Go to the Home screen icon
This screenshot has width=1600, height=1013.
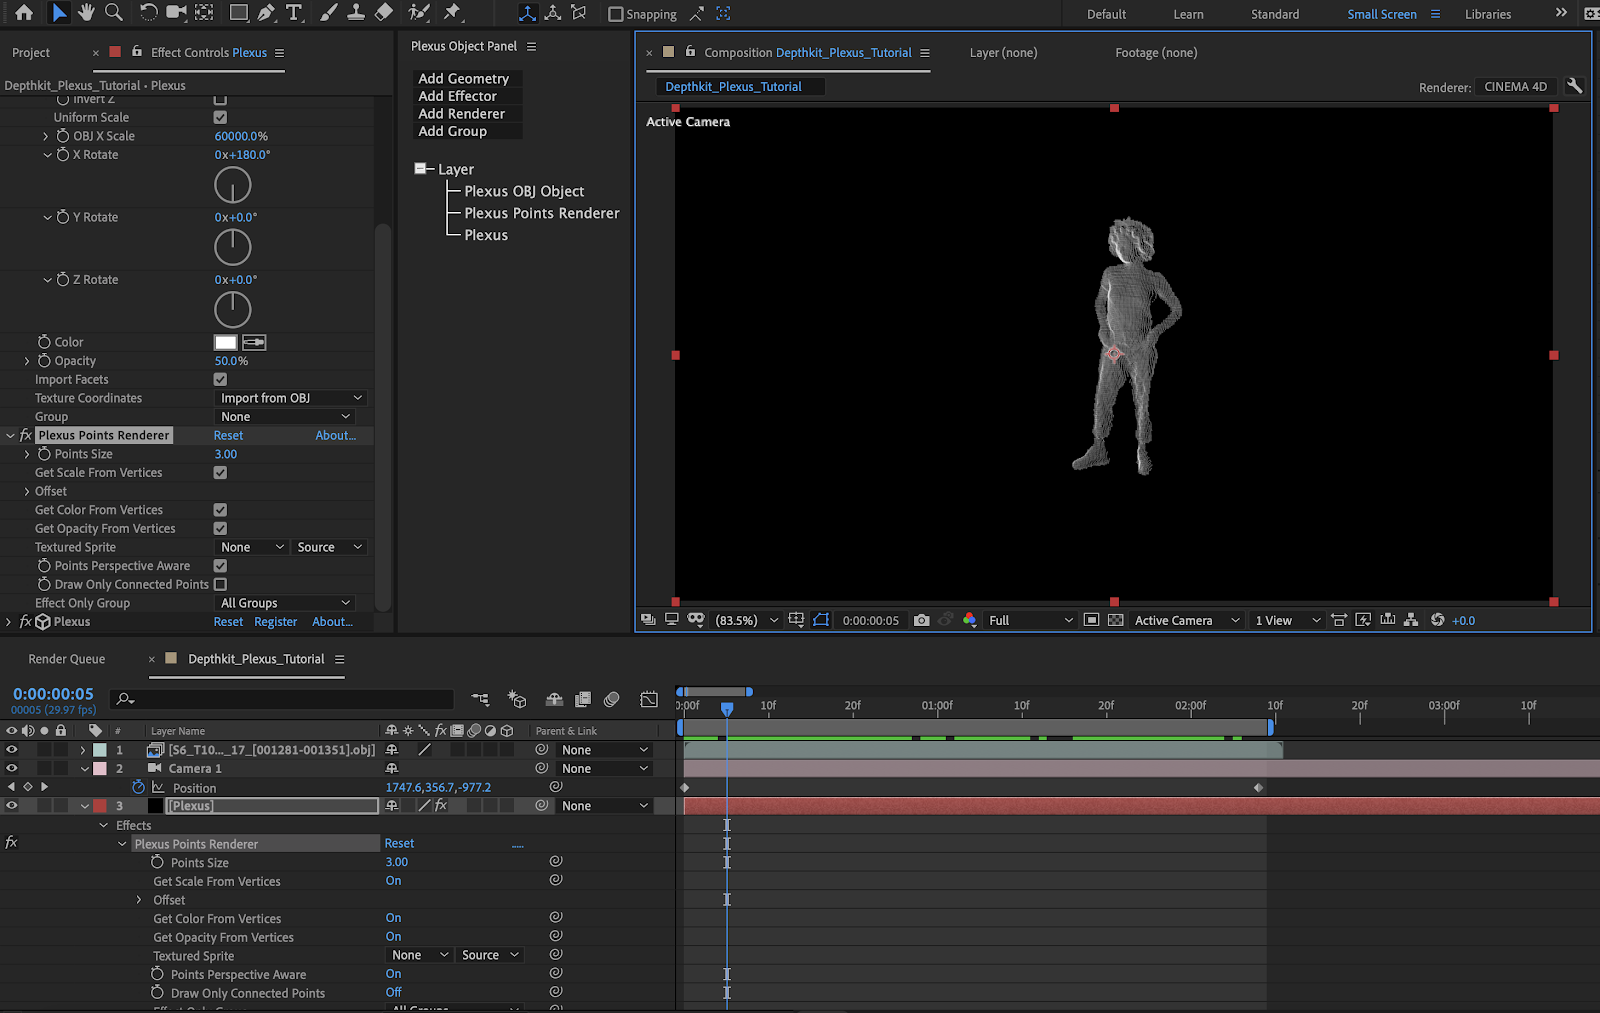[x=24, y=13]
